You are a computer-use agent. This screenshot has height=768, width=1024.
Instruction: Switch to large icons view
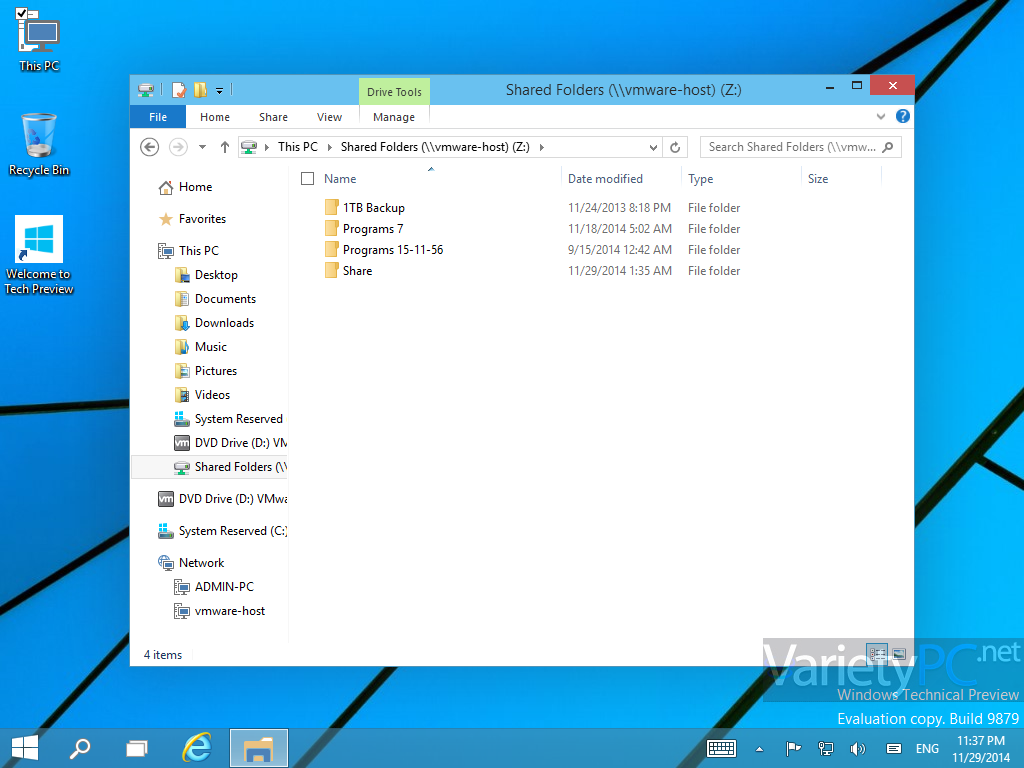click(899, 654)
